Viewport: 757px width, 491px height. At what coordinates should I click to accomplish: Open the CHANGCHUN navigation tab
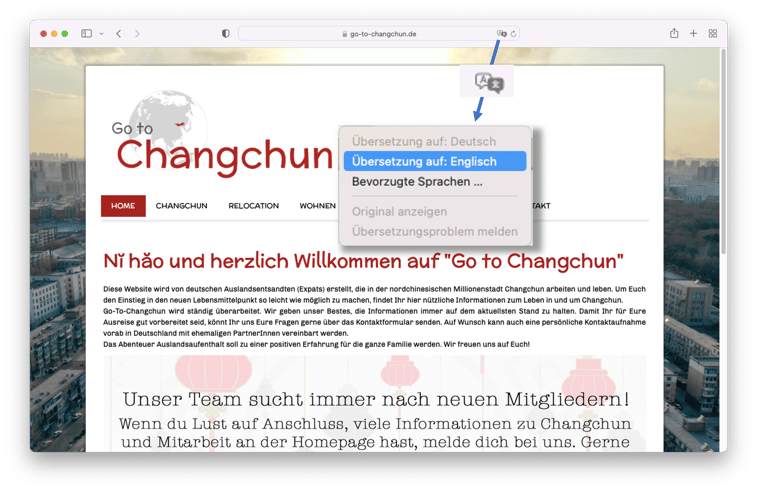coord(182,206)
